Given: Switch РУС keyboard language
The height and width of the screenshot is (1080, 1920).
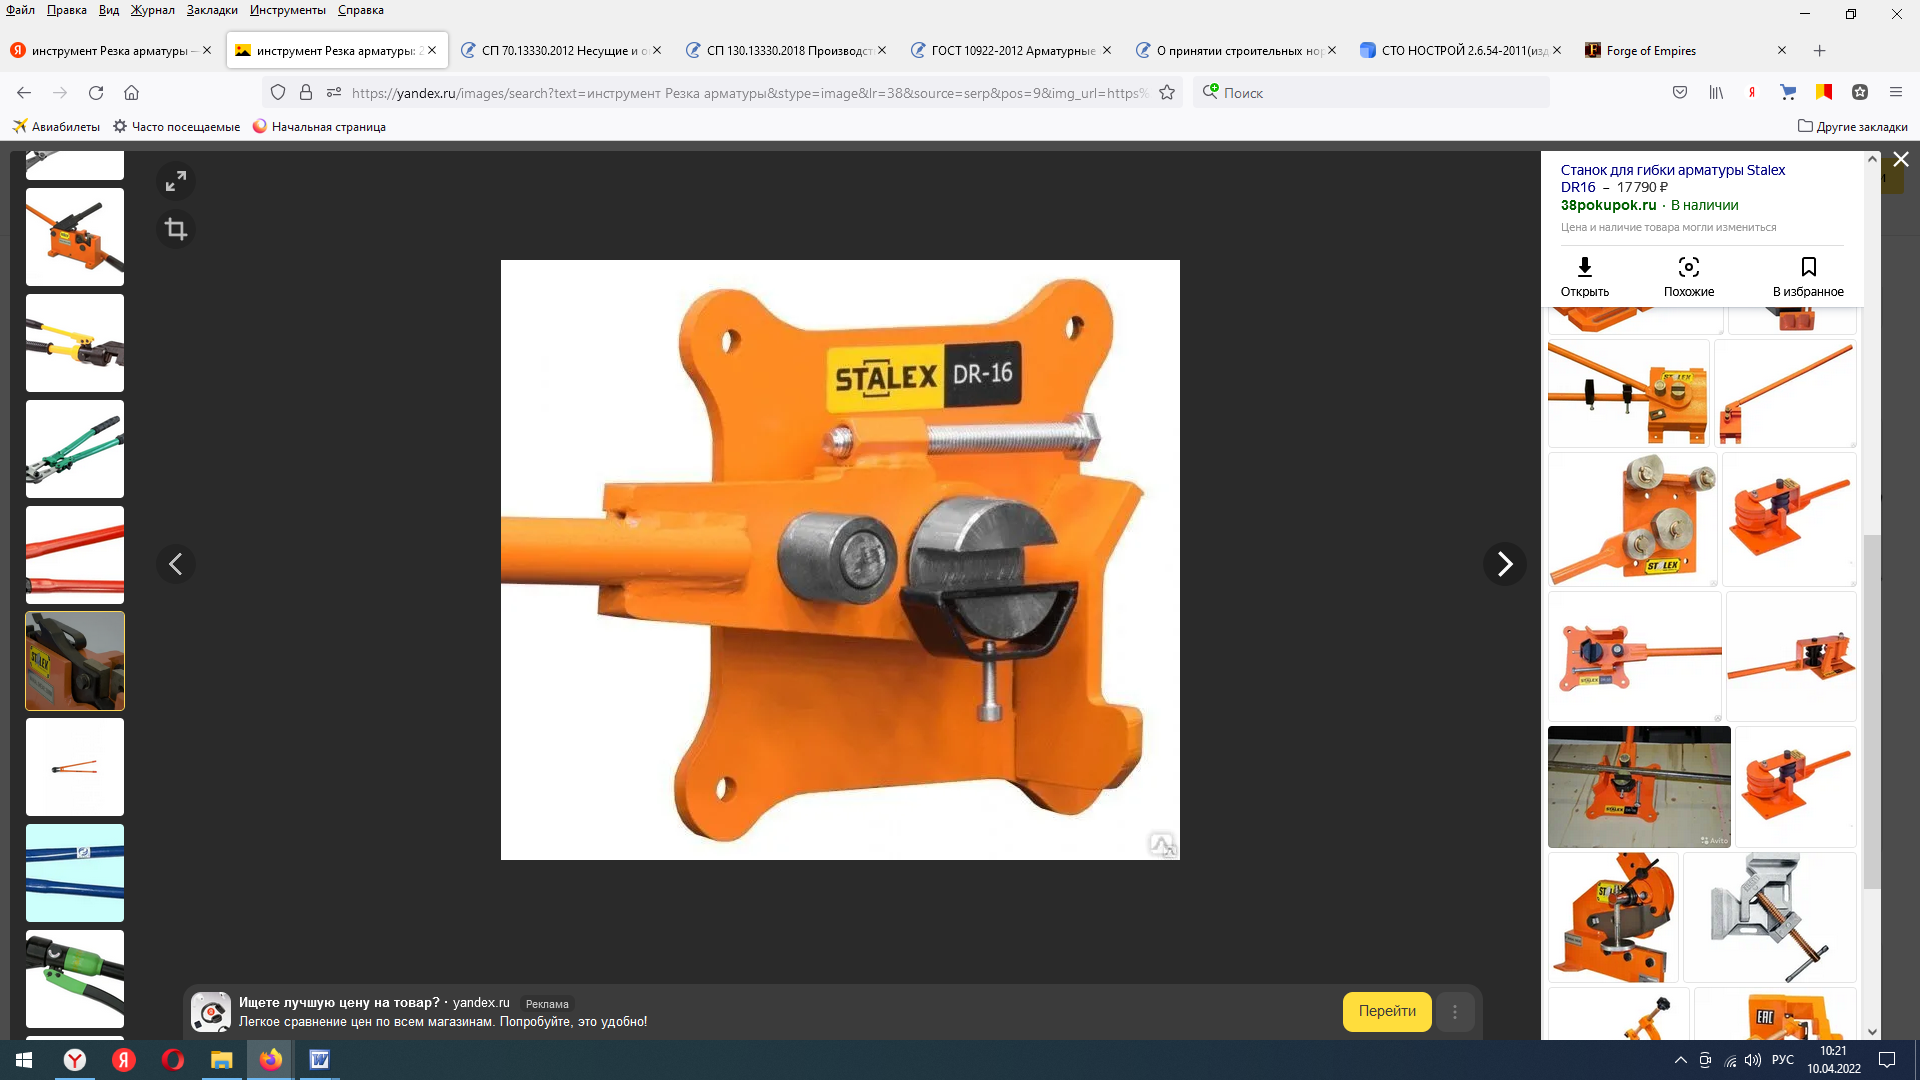Looking at the screenshot, I should [x=1782, y=1060].
